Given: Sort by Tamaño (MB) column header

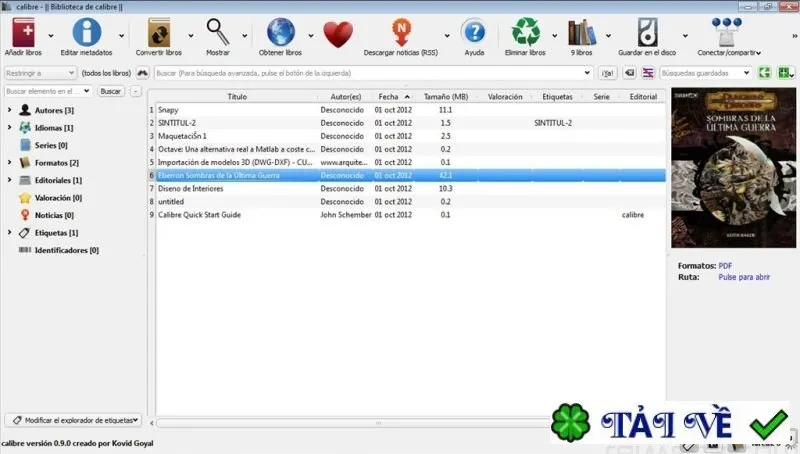Looking at the screenshot, I should (x=445, y=96).
